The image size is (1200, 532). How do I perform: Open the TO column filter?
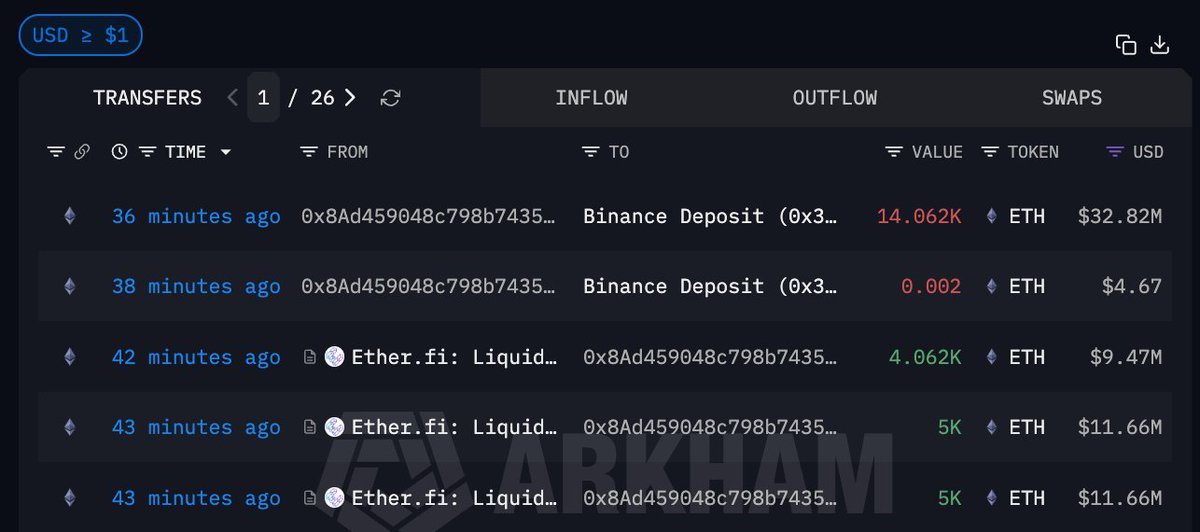pos(591,152)
